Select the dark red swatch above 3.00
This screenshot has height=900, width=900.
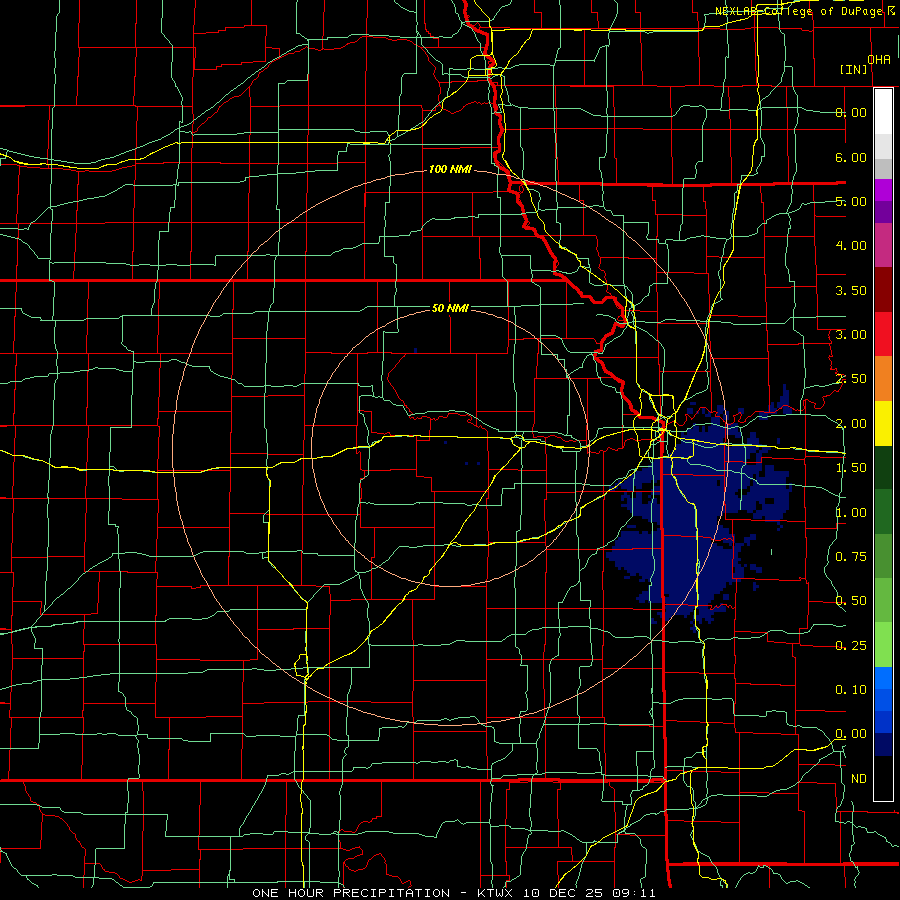coord(883,290)
